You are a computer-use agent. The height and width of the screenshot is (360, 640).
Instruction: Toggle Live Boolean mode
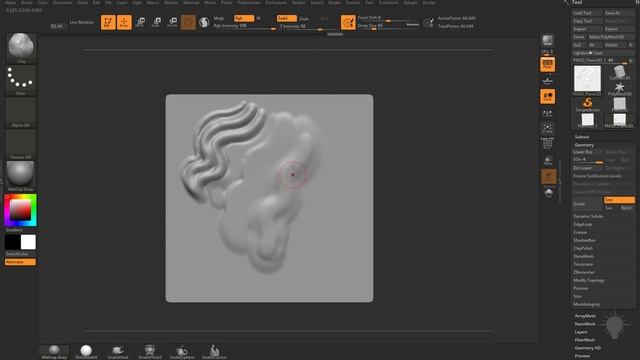(82, 22)
